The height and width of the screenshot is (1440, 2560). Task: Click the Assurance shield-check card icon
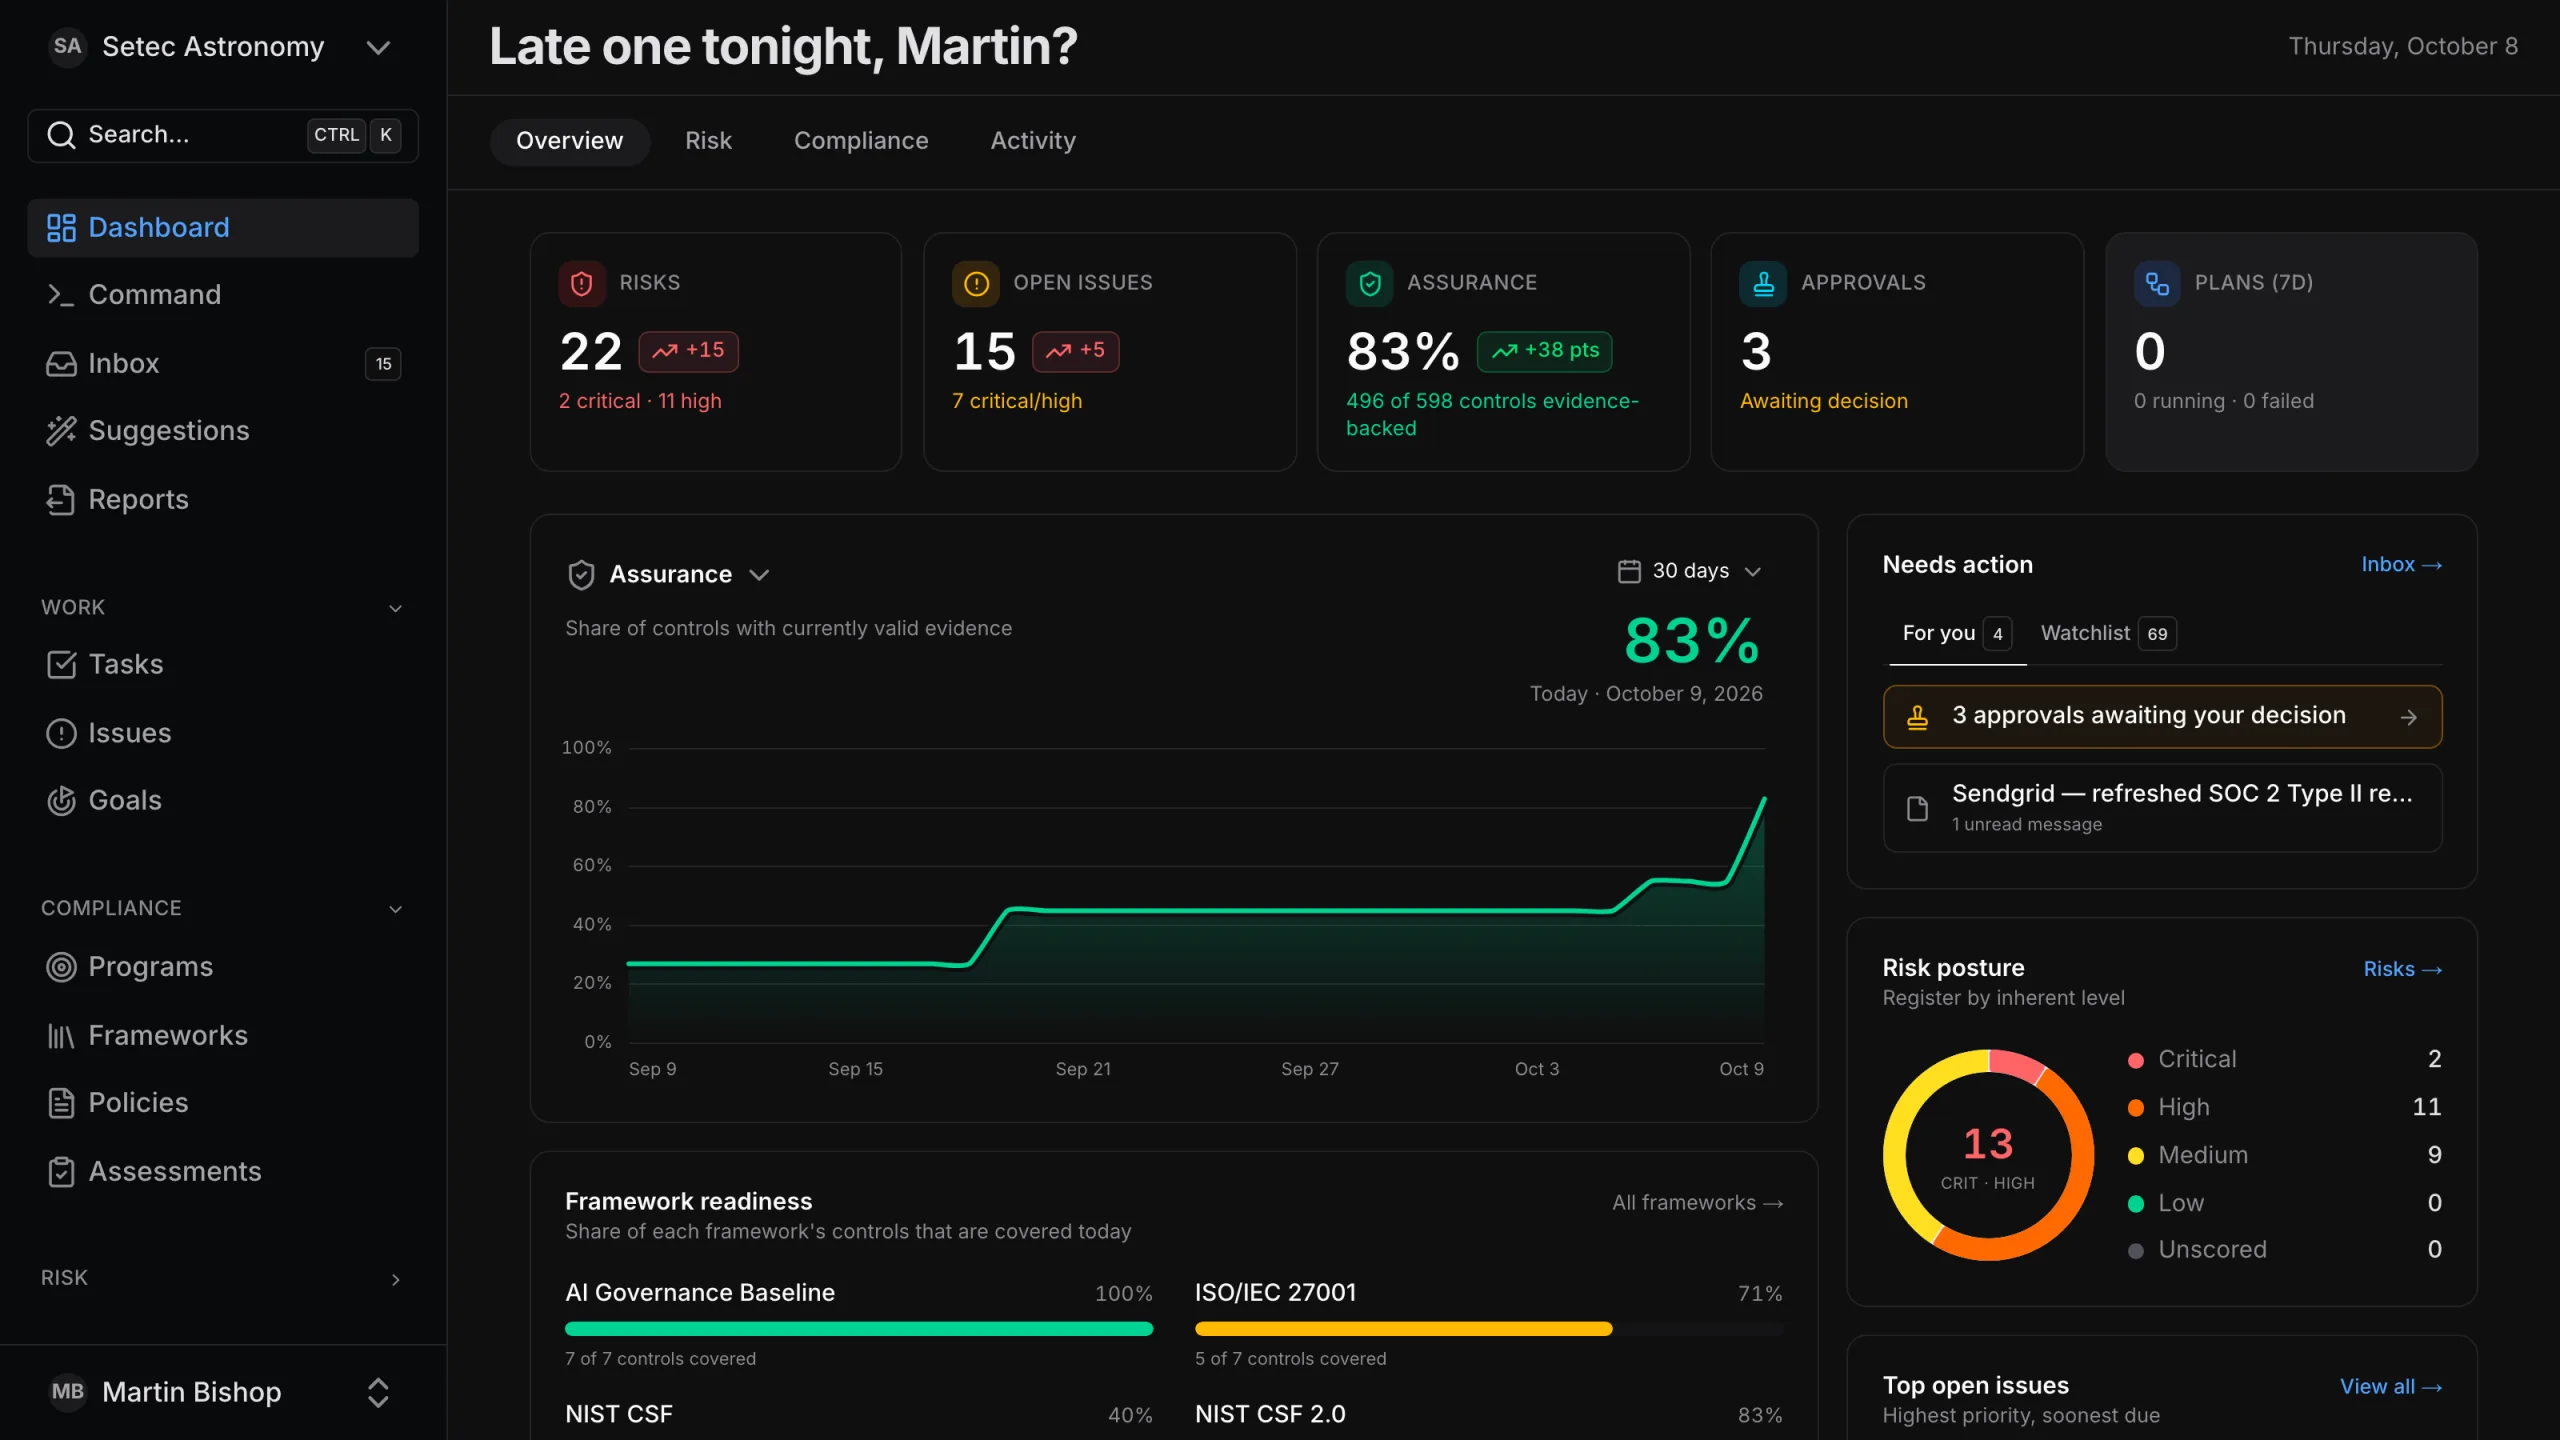[x=1370, y=284]
